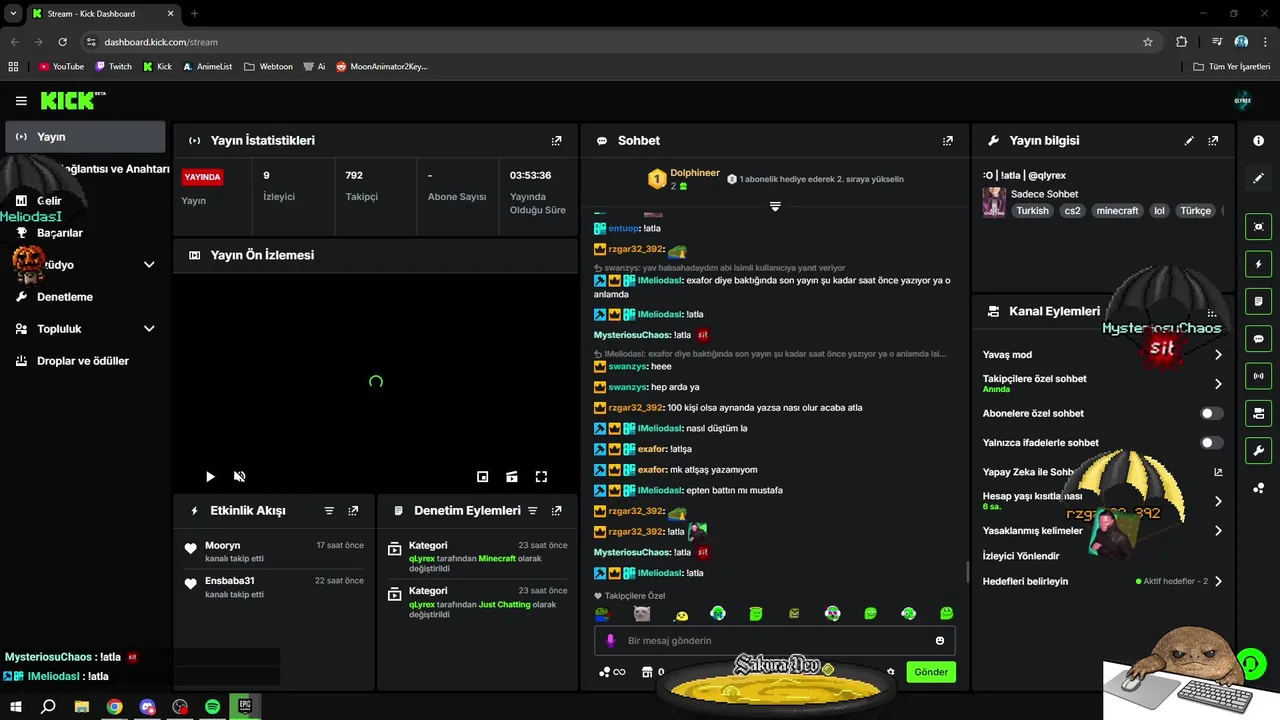Image resolution: width=1280 pixels, height=720 pixels.
Task: Pop out the Sohbet chat panel
Action: [948, 141]
